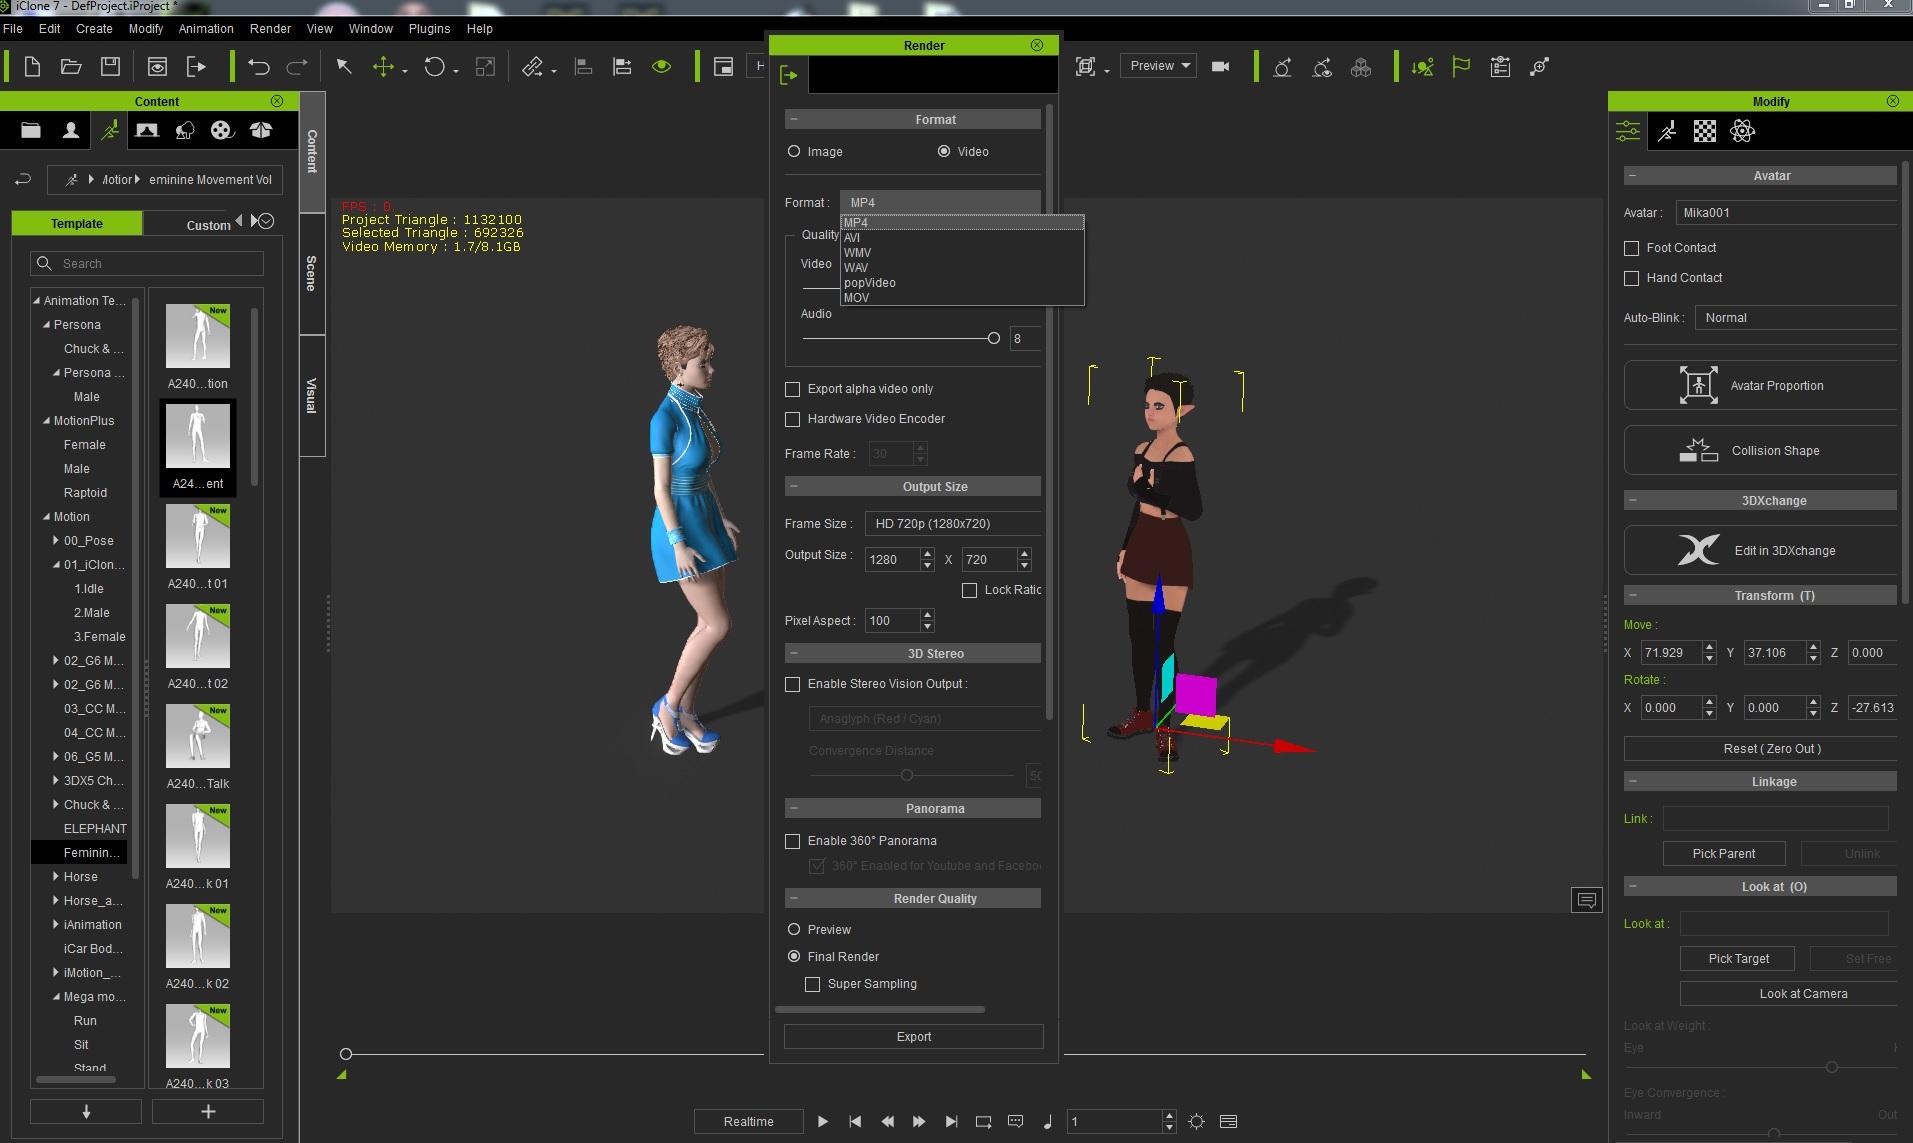Enable Export alpha video only

(x=793, y=389)
